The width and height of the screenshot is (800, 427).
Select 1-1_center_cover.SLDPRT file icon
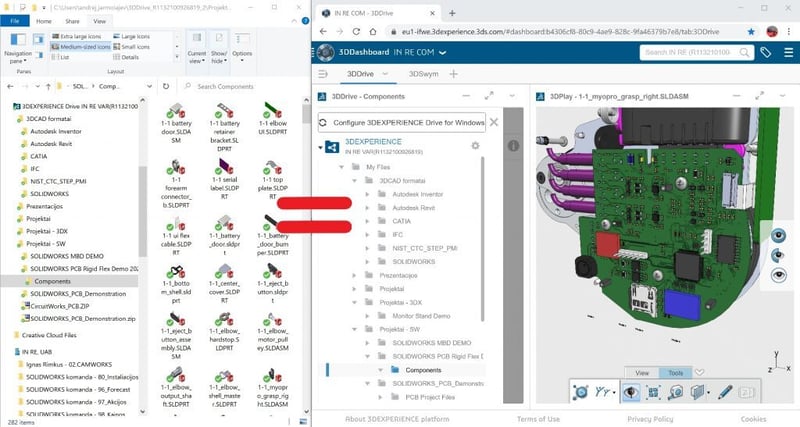[x=224, y=271]
